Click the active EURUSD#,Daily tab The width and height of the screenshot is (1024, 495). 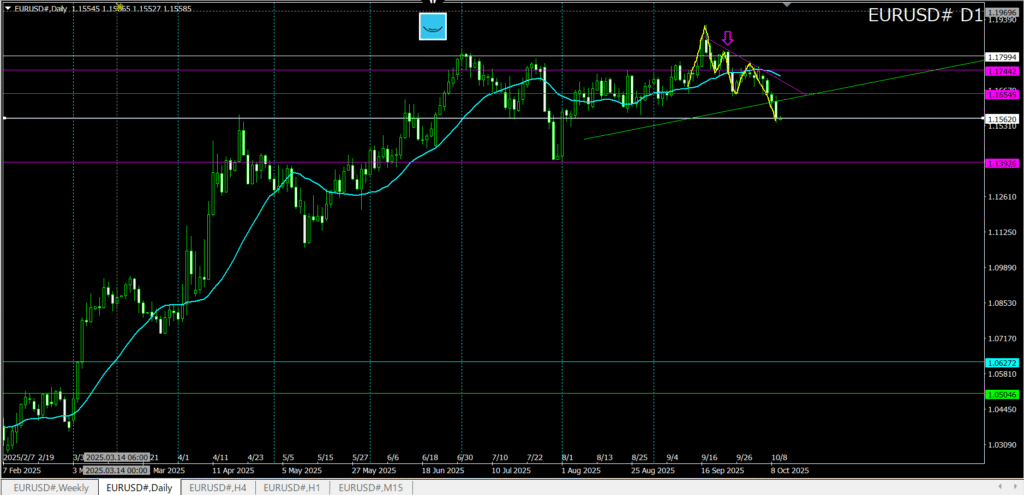click(139, 487)
